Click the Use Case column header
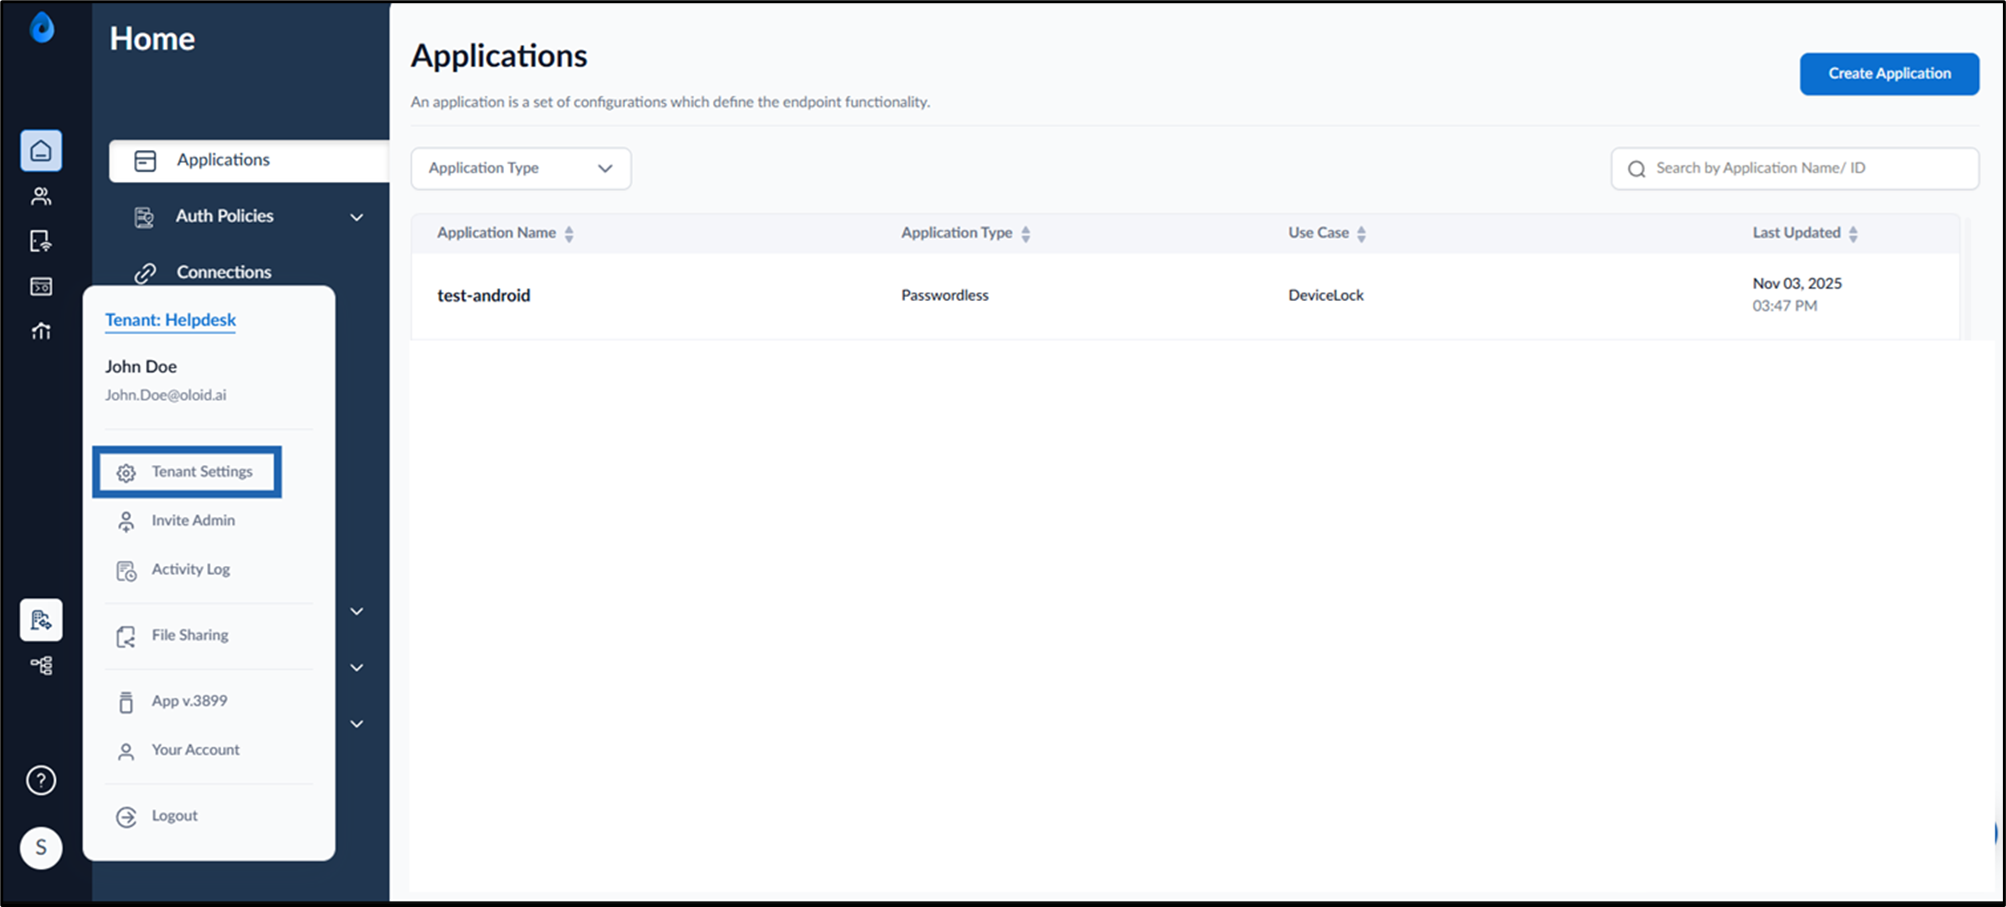 coord(1318,233)
